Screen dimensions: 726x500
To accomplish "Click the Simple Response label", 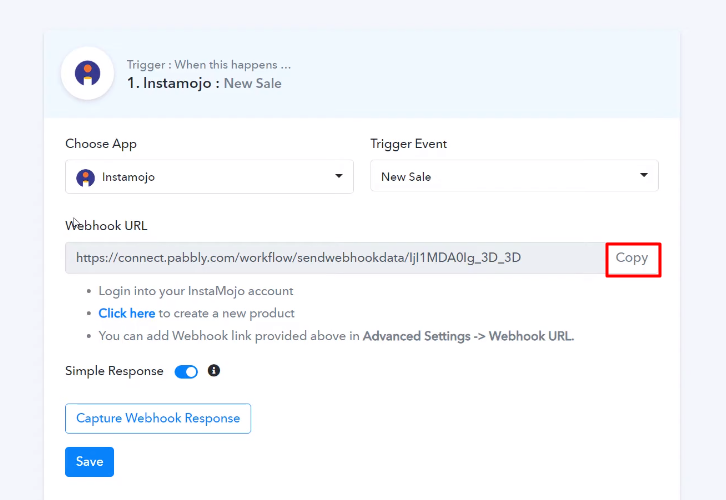I will click(114, 371).
